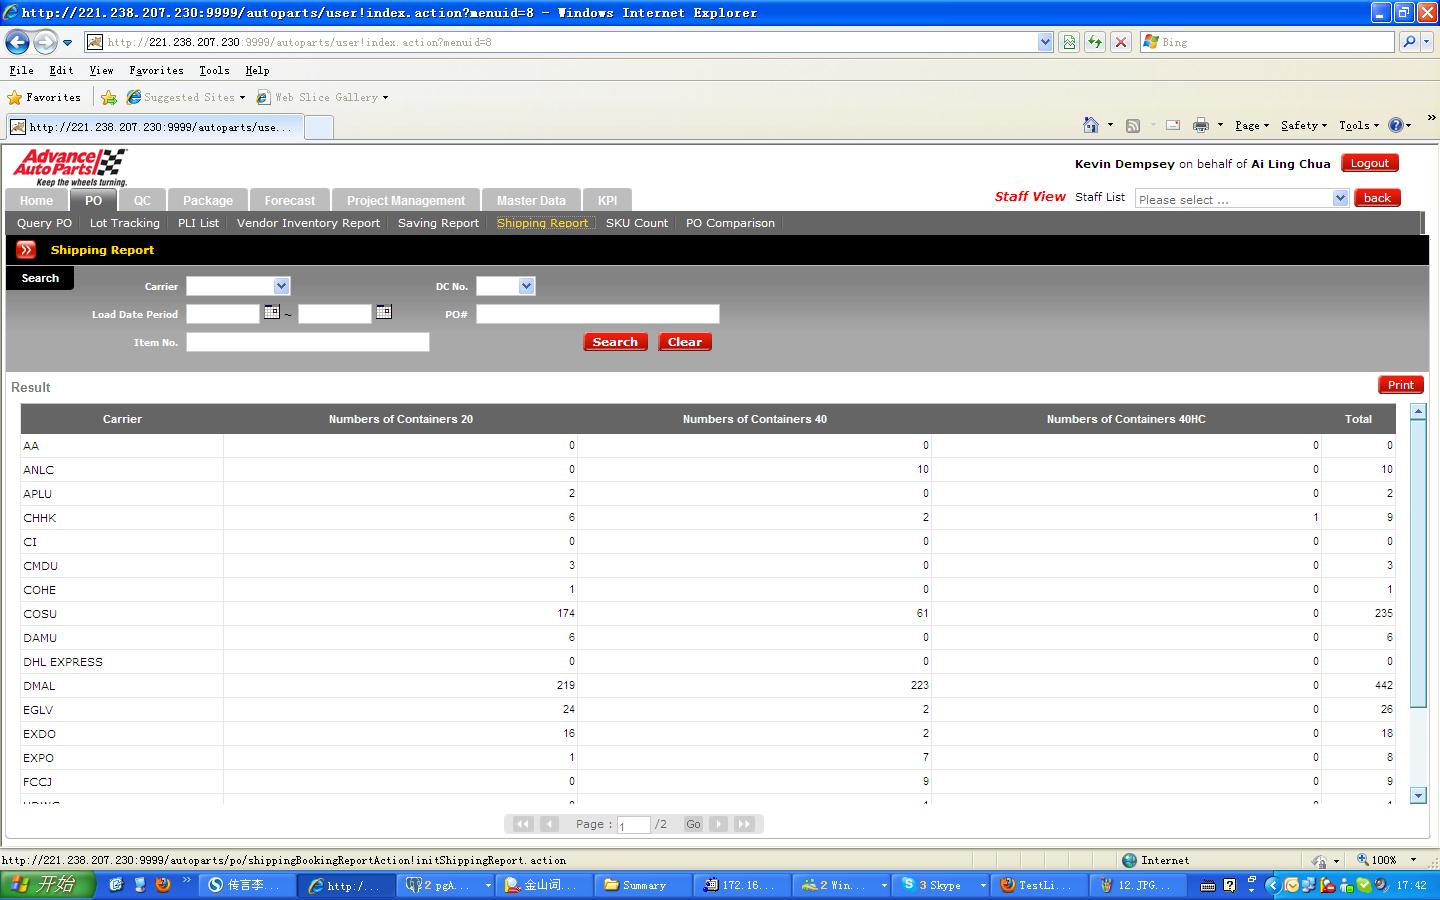The height and width of the screenshot is (900, 1440).
Task: Open the Load Date start calendar picker
Action: coord(271,313)
